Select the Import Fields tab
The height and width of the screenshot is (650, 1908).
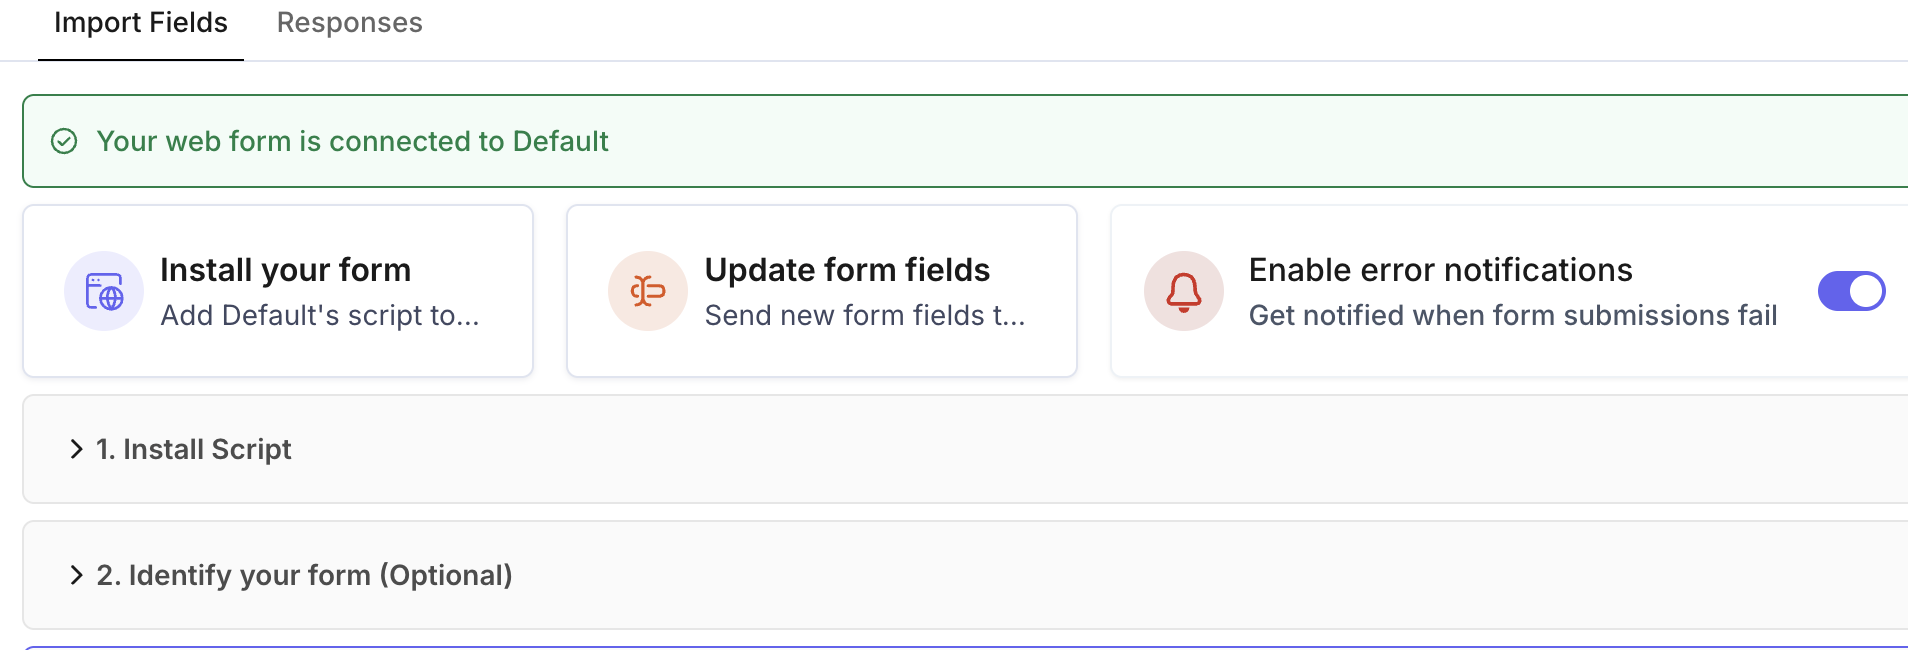click(x=141, y=22)
